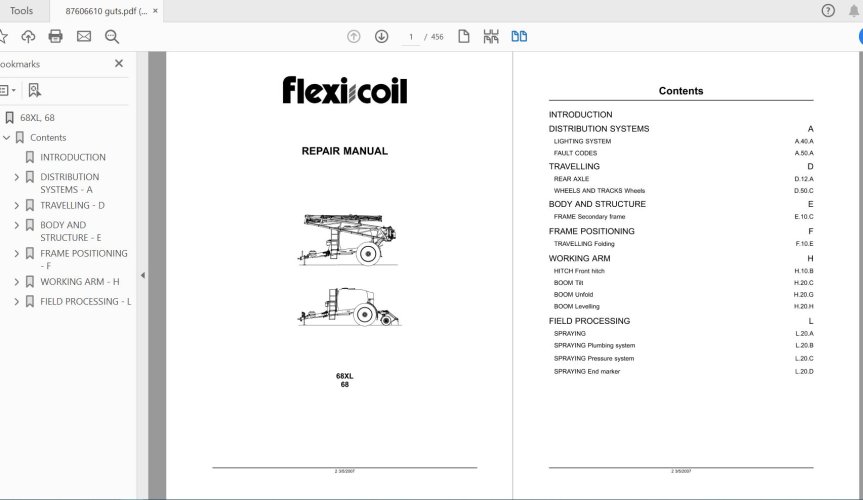Open the BODY AND STRUCTURE - E bookmark

70,231
